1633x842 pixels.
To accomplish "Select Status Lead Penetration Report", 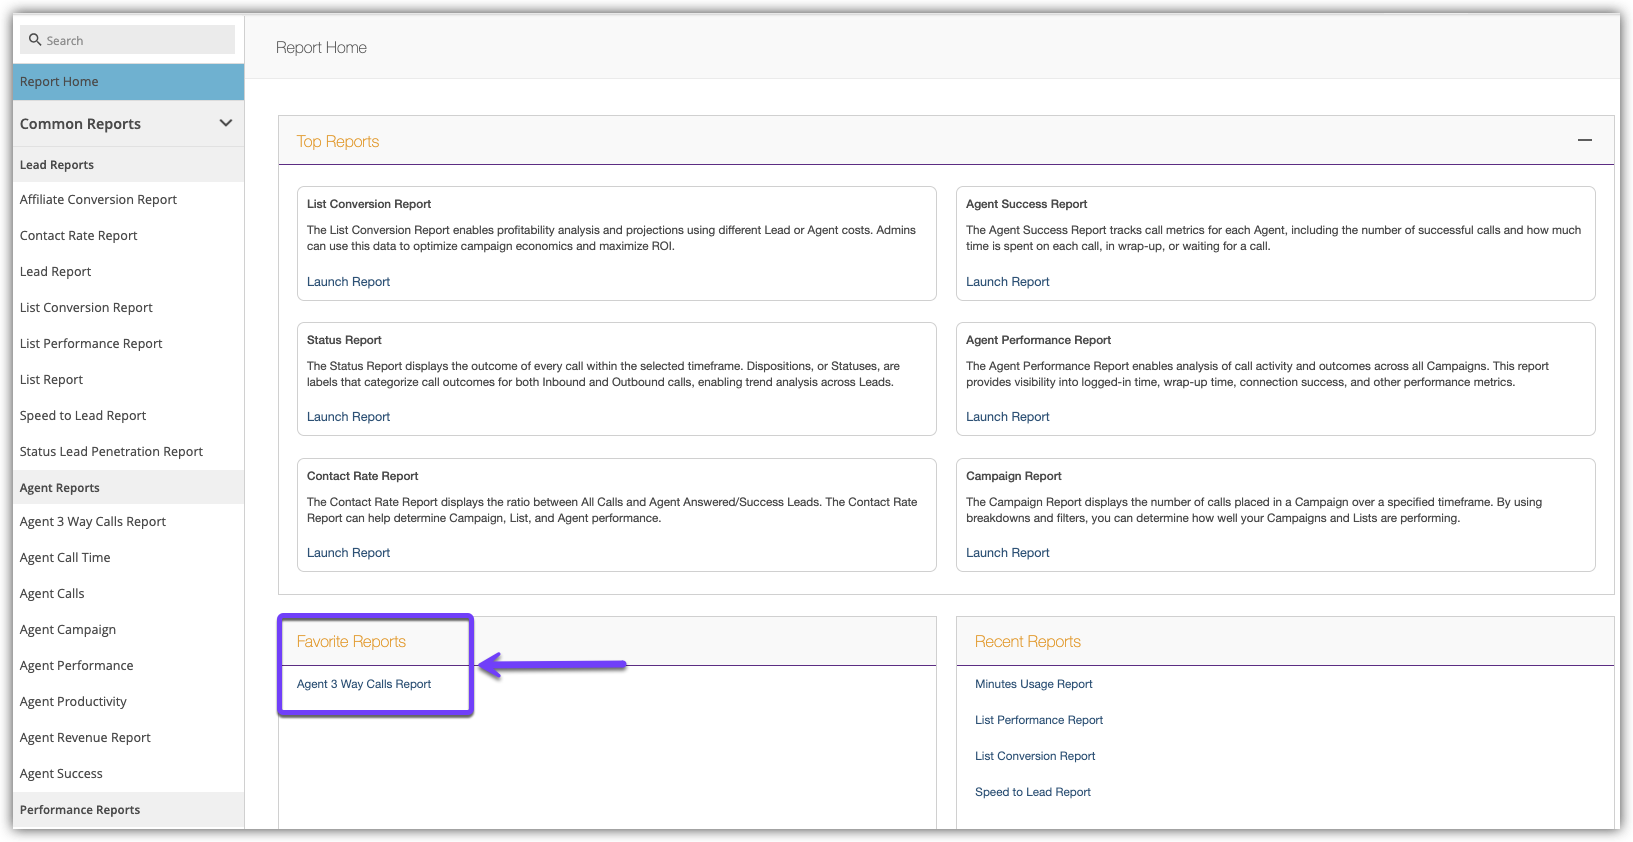I will [x=111, y=452].
